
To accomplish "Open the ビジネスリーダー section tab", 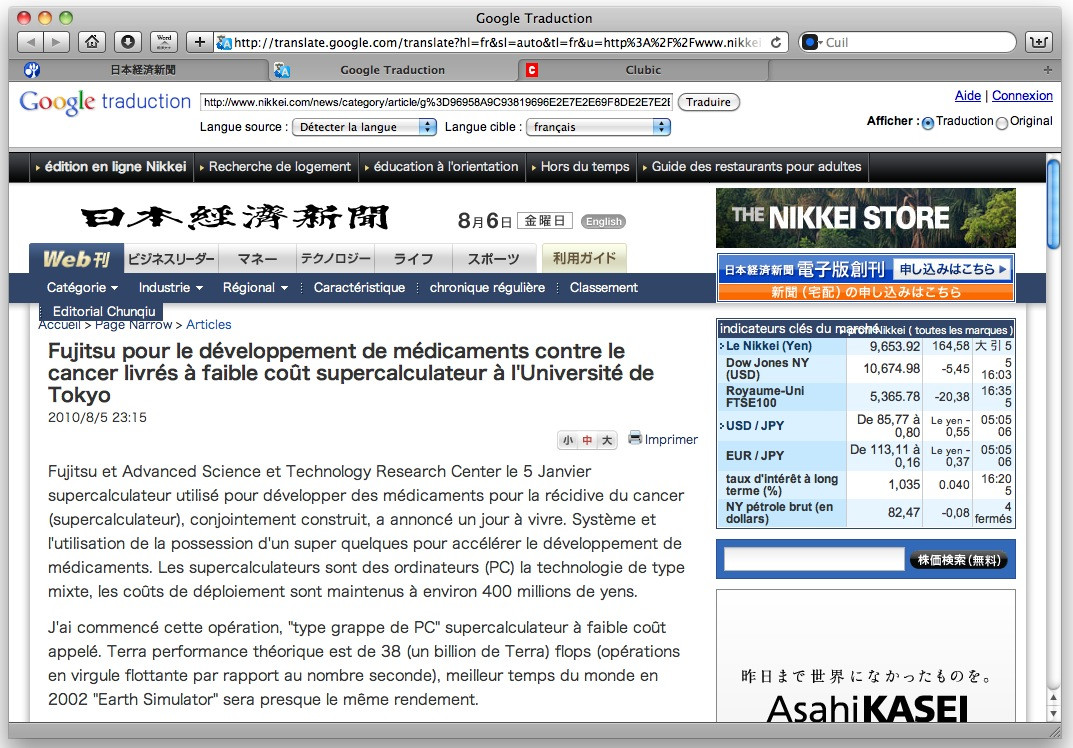I will coord(171,259).
